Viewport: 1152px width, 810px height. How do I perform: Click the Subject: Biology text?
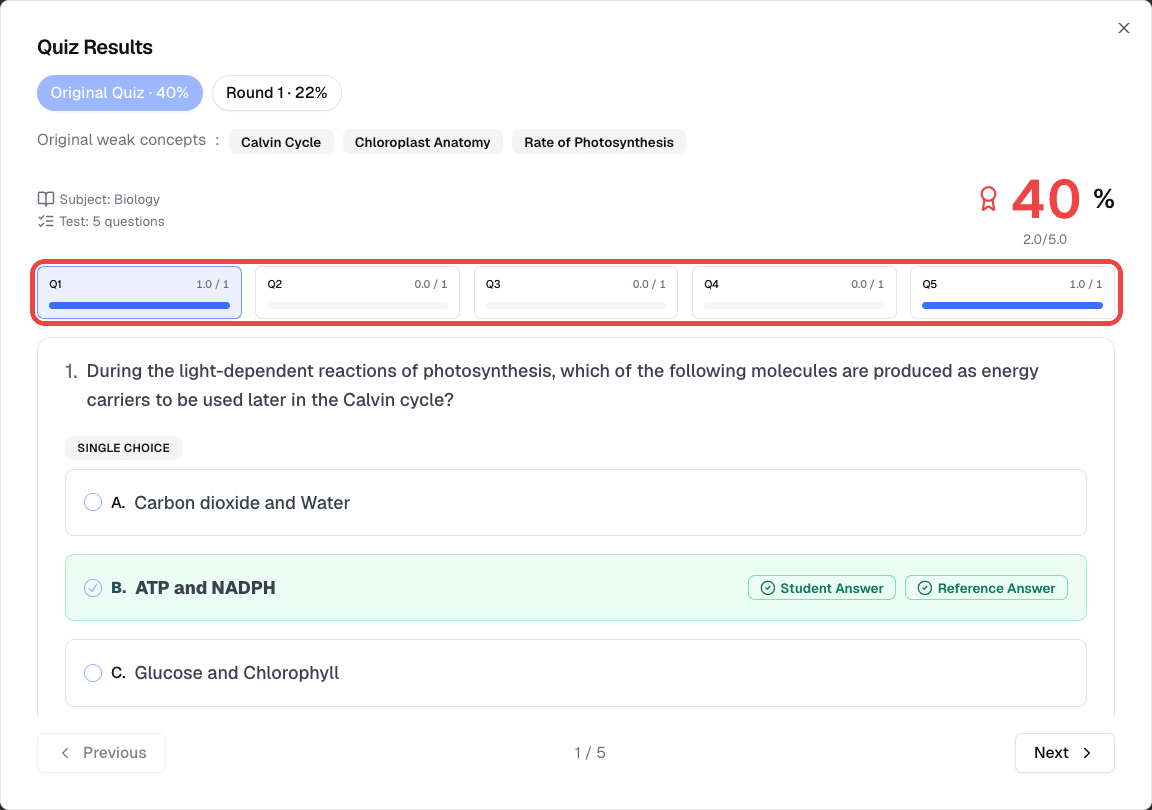109,199
